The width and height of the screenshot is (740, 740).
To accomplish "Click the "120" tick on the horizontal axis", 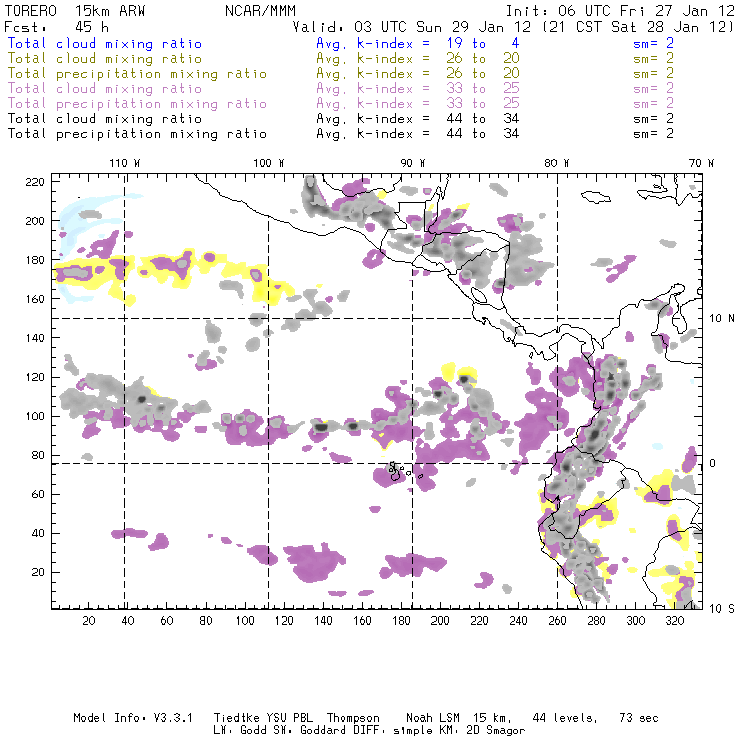I will [284, 621].
